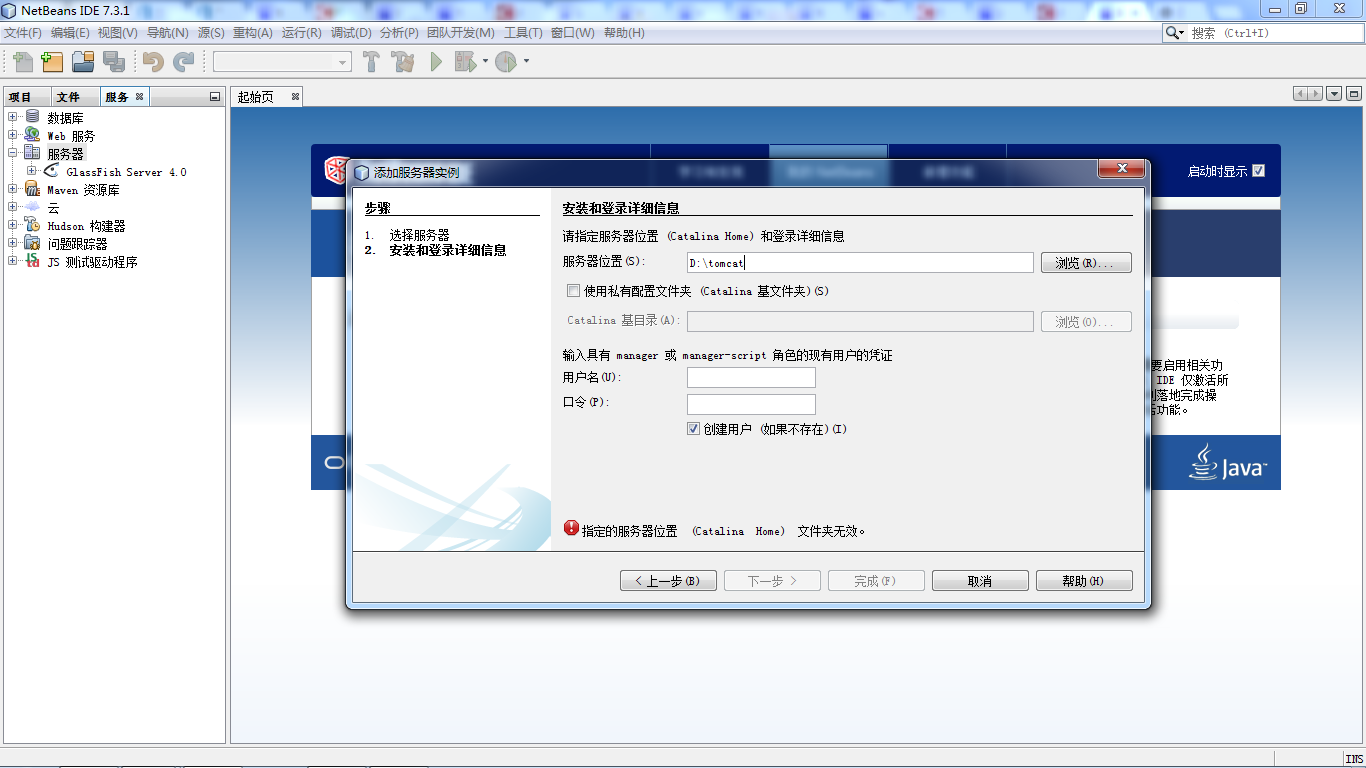
Task: Expand the 数据库 tree node
Action: [13, 117]
